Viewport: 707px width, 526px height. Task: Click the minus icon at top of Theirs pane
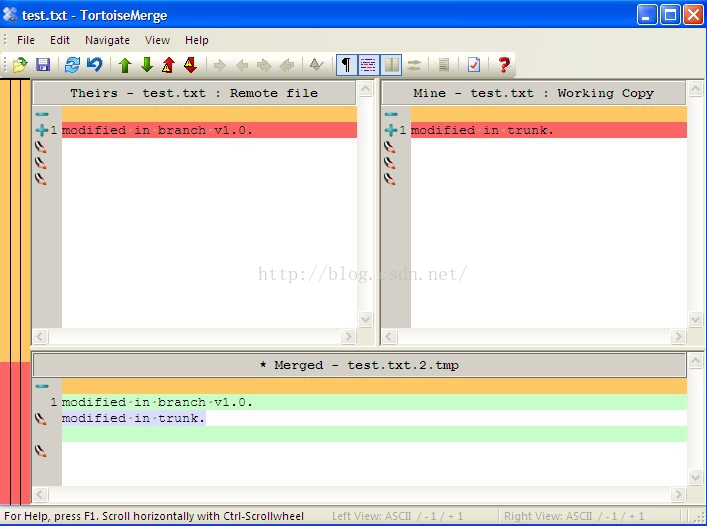click(42, 114)
